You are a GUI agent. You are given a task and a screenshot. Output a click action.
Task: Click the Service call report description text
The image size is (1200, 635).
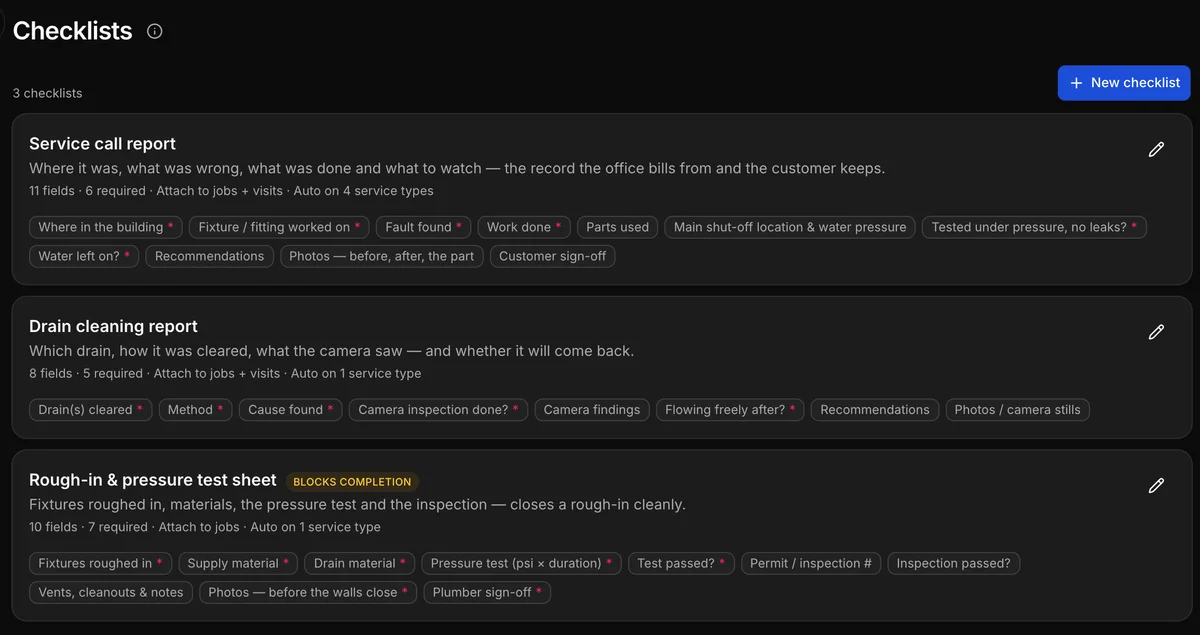pyautogui.click(x=457, y=168)
